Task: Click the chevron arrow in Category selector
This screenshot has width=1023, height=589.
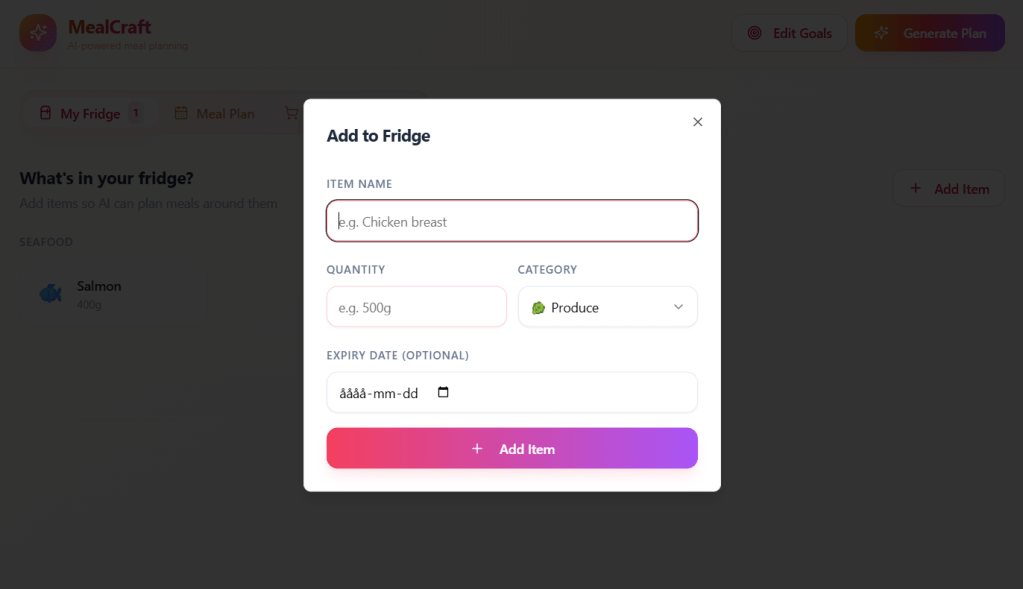Action: [x=678, y=307]
